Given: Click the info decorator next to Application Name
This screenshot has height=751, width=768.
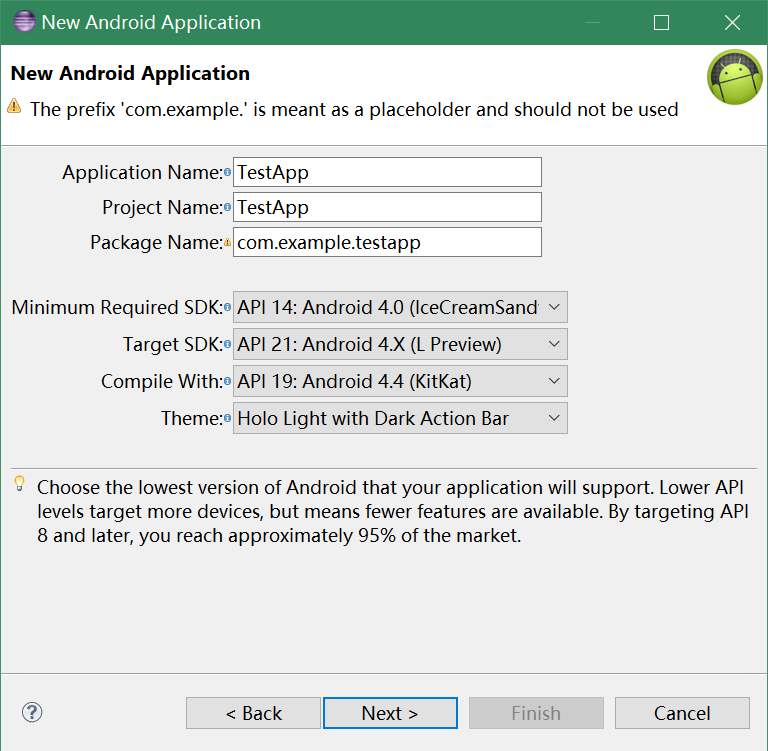Looking at the screenshot, I should point(227,173).
